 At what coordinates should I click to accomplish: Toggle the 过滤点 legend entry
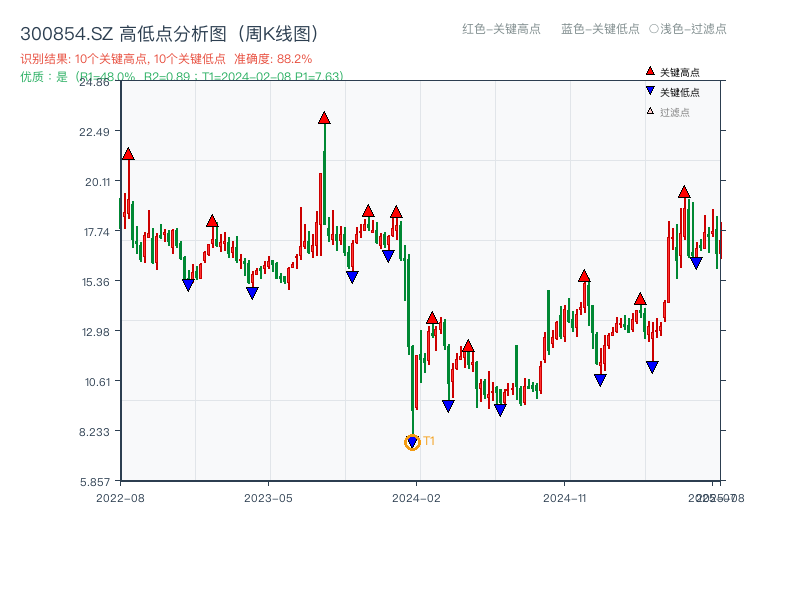coord(675,112)
